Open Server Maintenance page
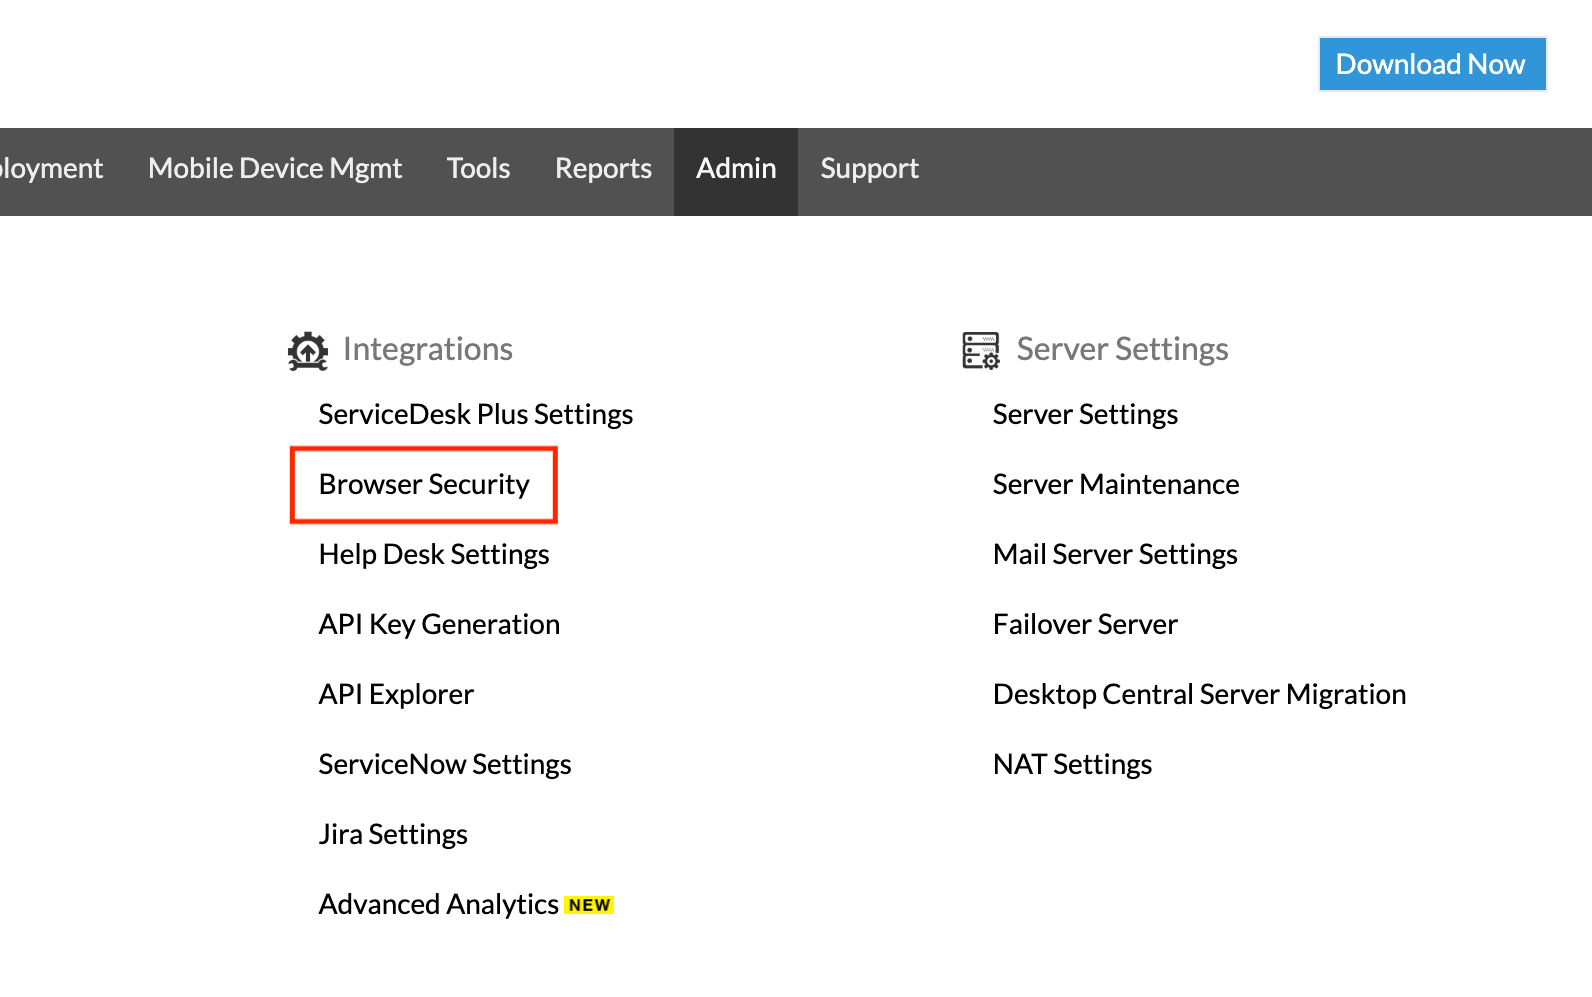The width and height of the screenshot is (1592, 997). point(1116,485)
